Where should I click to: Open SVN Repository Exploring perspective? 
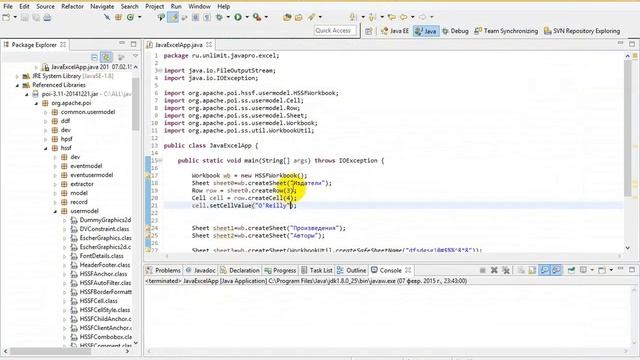coord(582,31)
